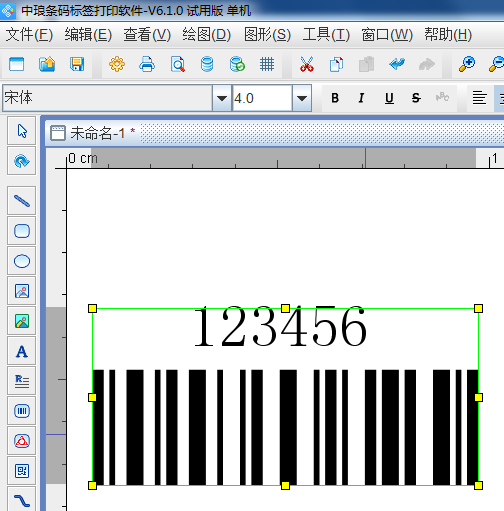Expand the 宋体 font dropdown

[222, 98]
